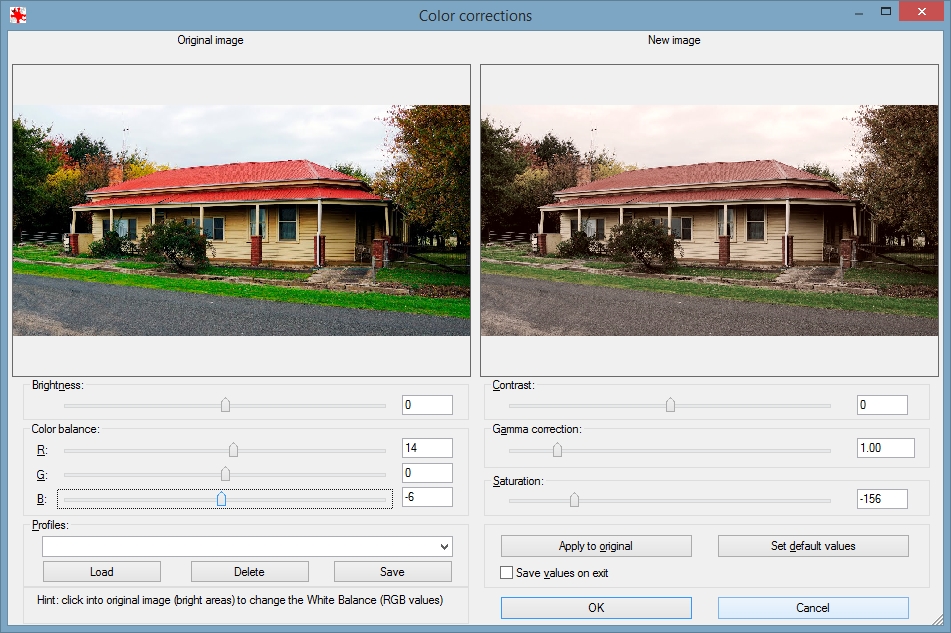Click the Saturation slider handle
Screen dimensions: 951x633
[574, 499]
